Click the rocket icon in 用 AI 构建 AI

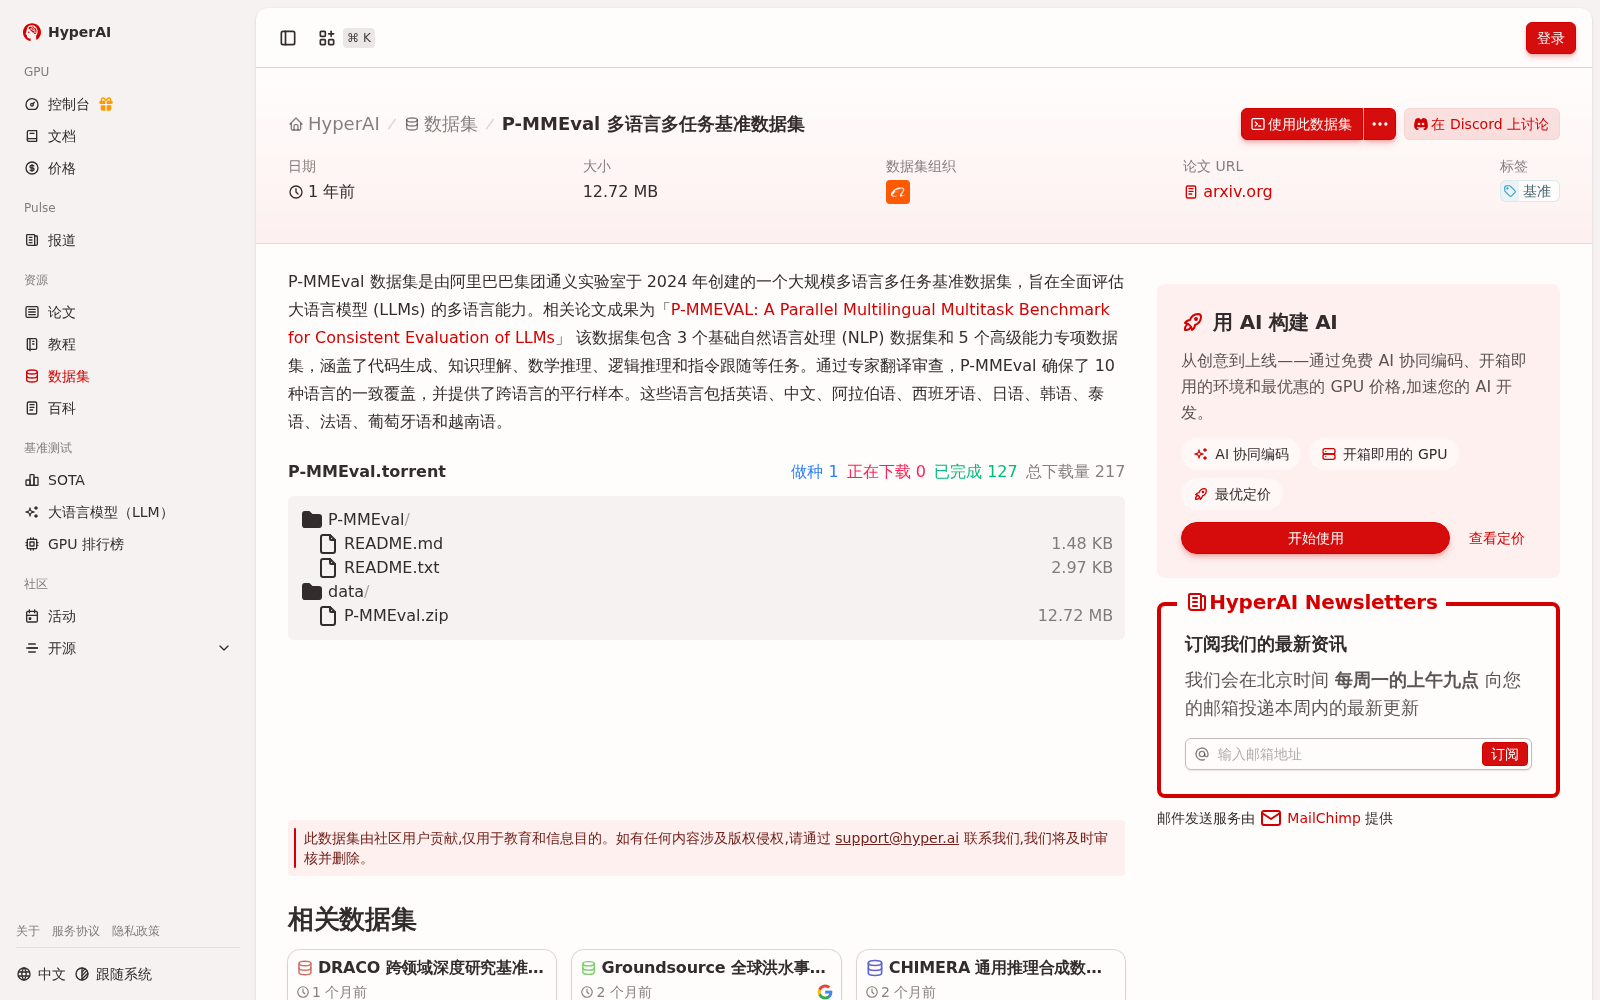[x=1192, y=322]
